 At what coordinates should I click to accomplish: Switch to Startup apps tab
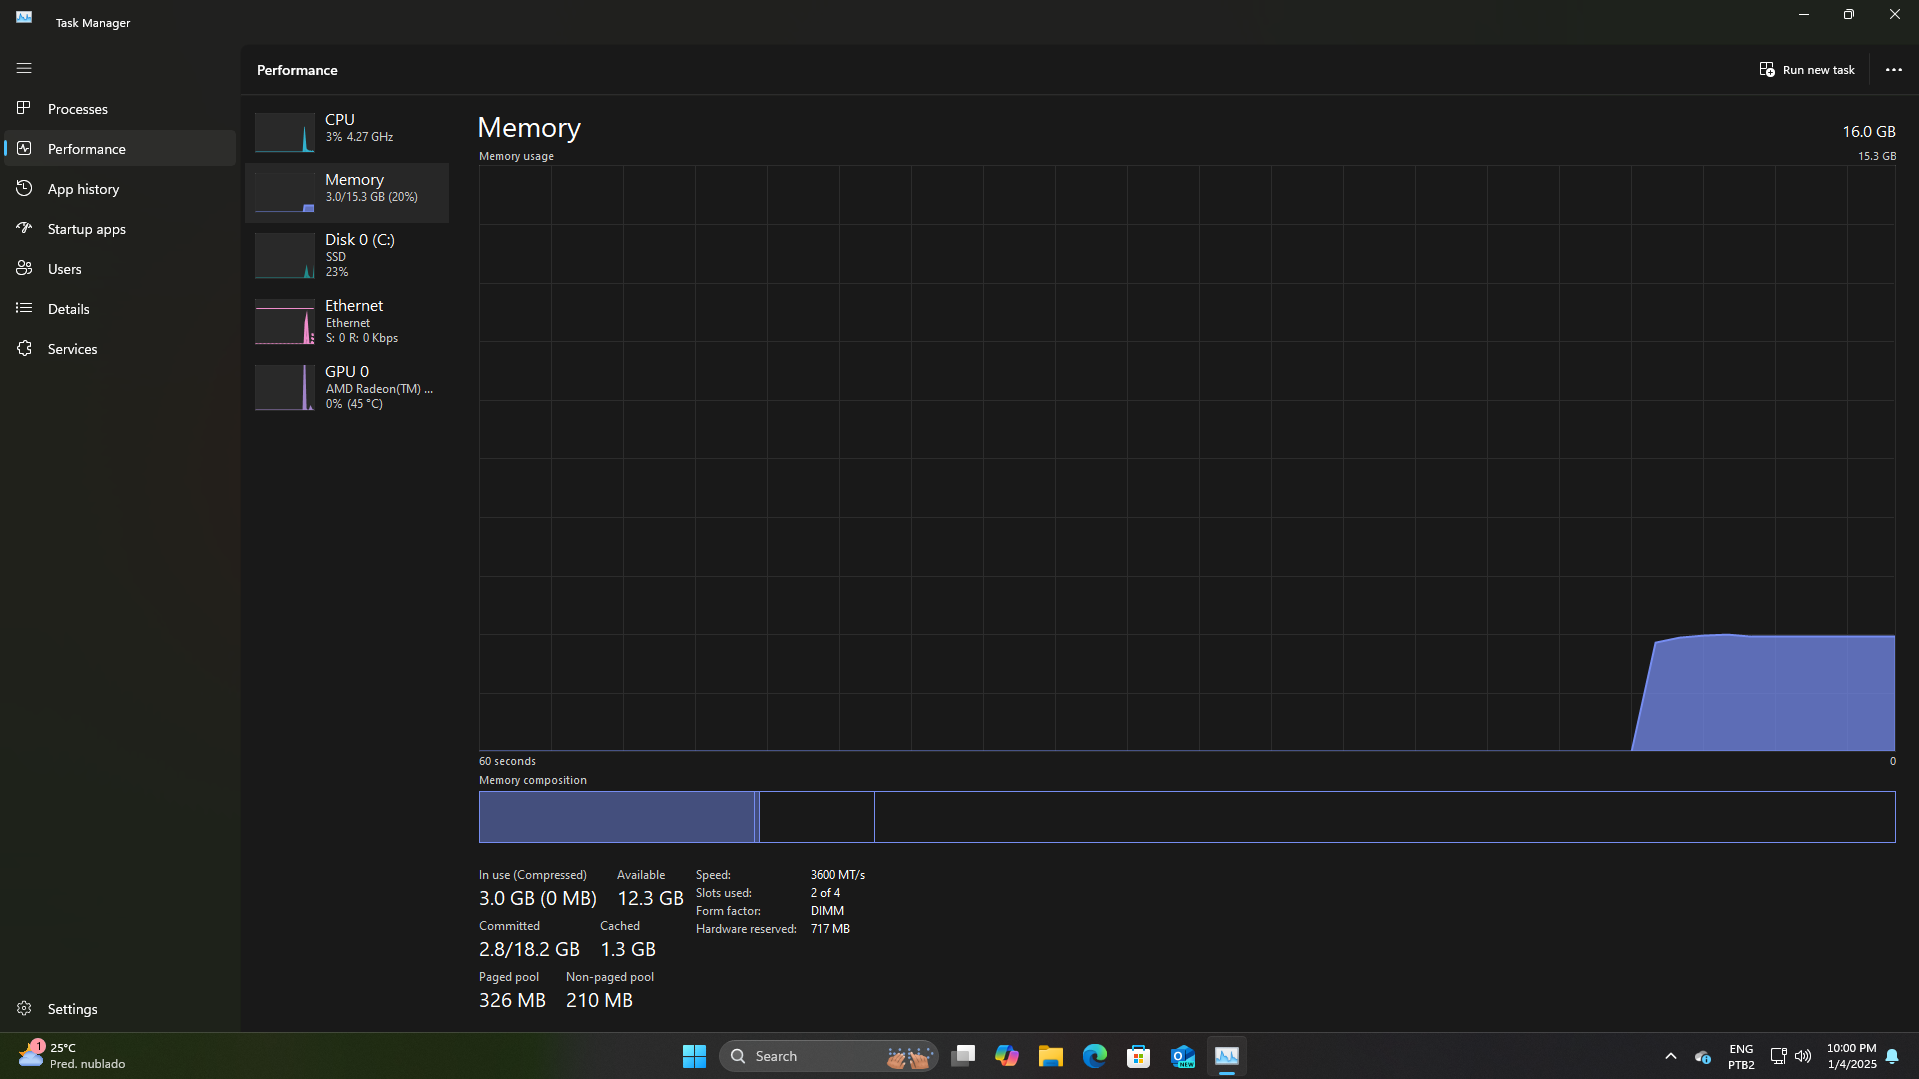point(87,229)
